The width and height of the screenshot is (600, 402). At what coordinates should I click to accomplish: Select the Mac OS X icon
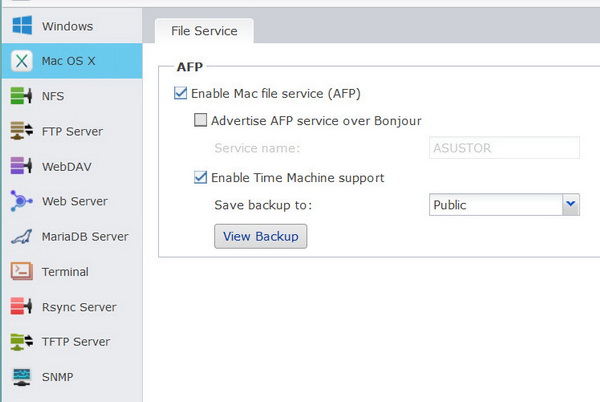(x=22, y=61)
